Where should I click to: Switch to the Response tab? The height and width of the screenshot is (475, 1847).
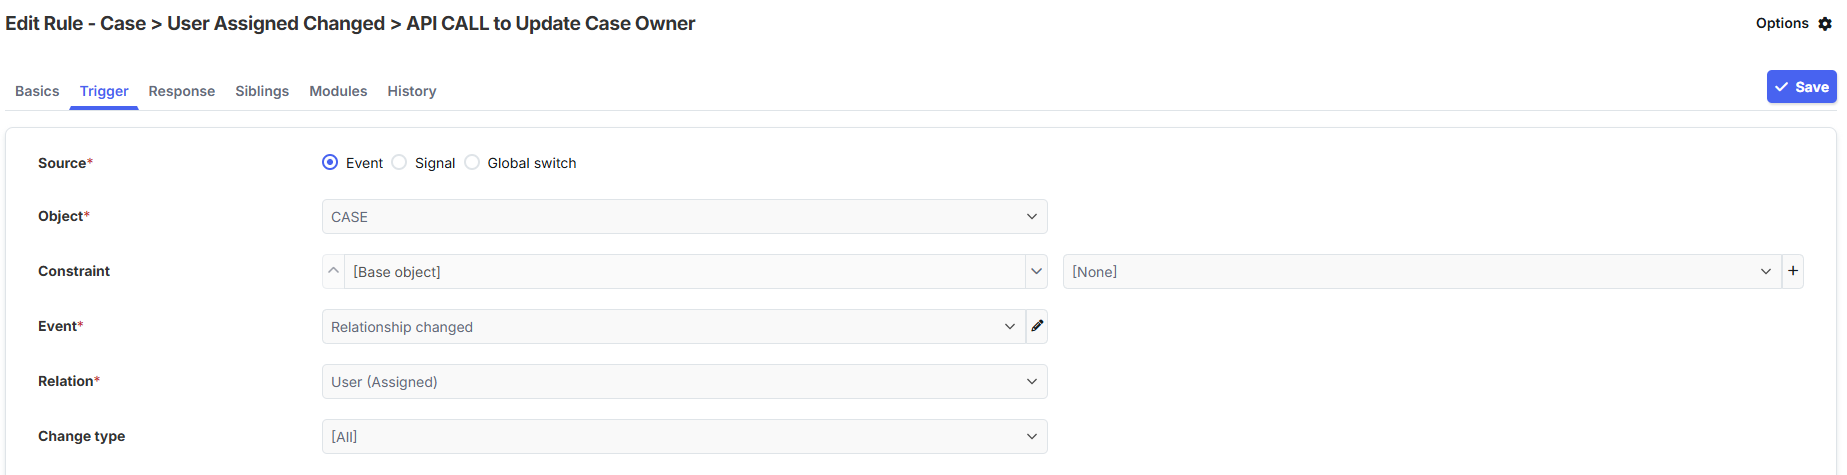click(x=182, y=91)
